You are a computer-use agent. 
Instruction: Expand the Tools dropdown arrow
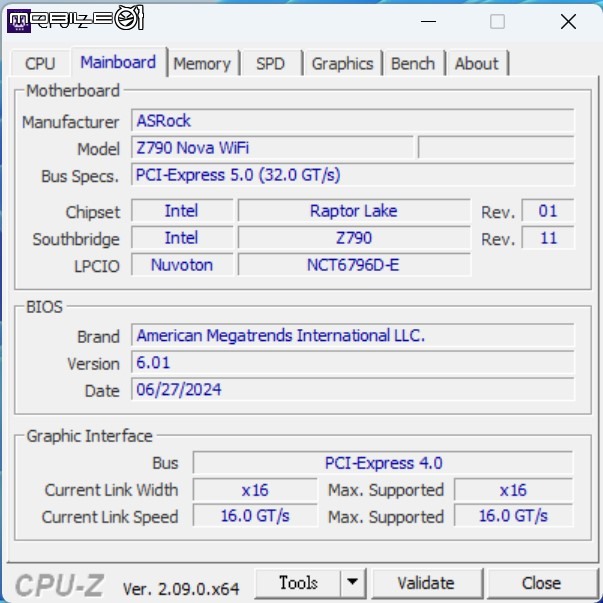pos(353,583)
